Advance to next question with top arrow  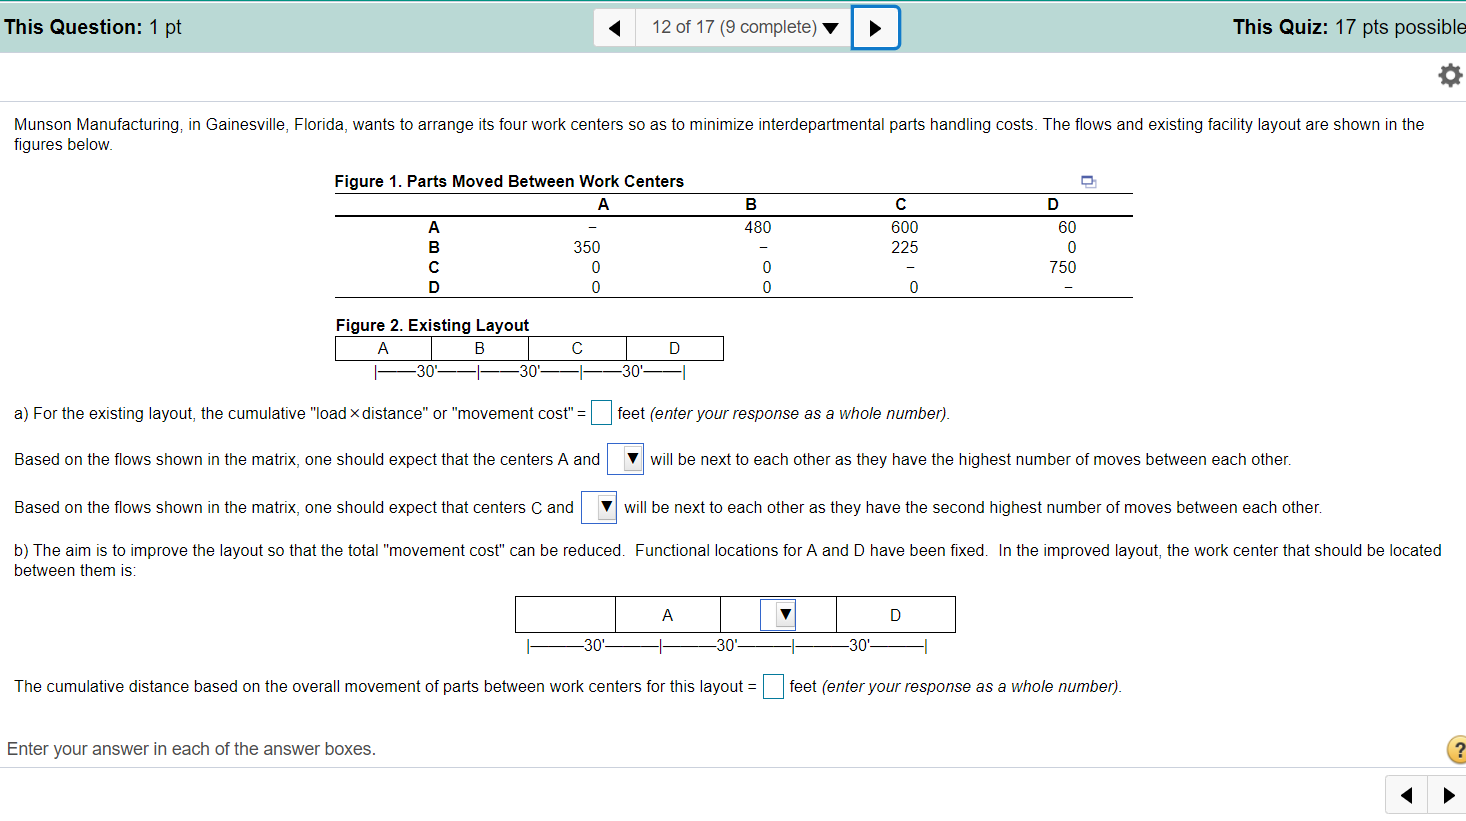875,27
